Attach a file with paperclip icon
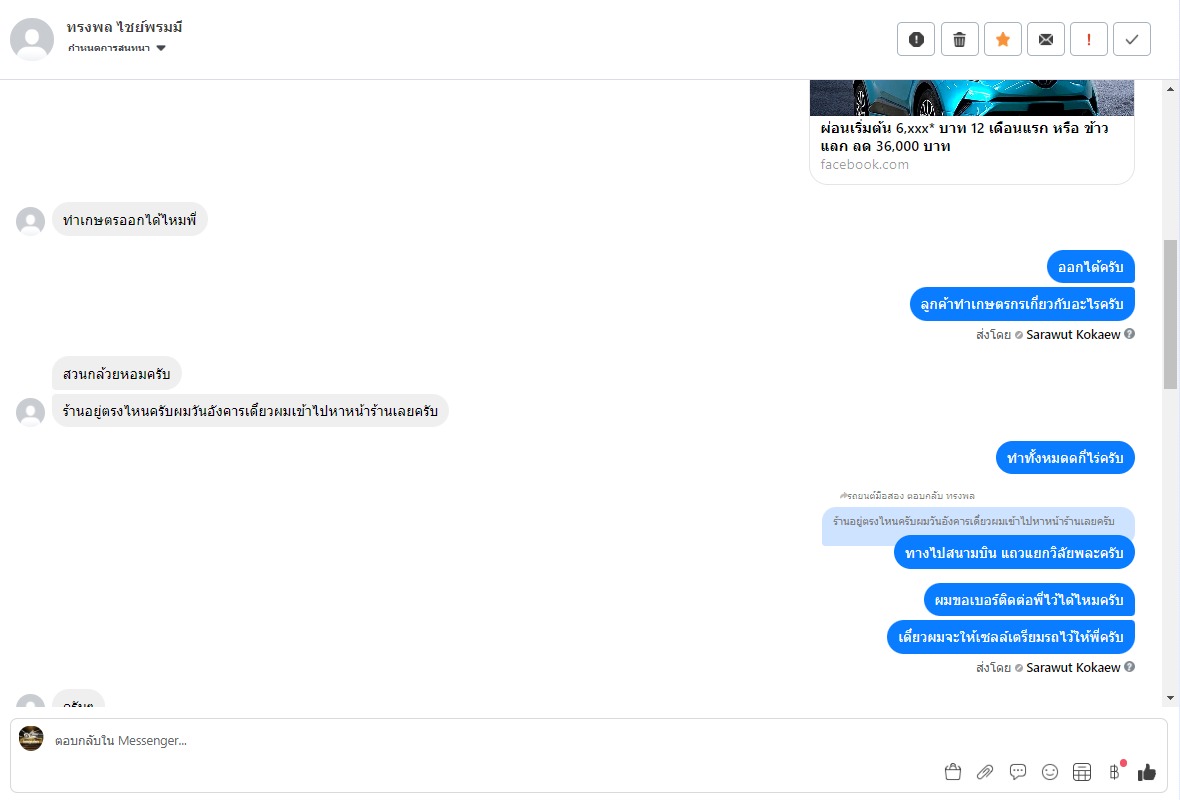 (x=985, y=771)
